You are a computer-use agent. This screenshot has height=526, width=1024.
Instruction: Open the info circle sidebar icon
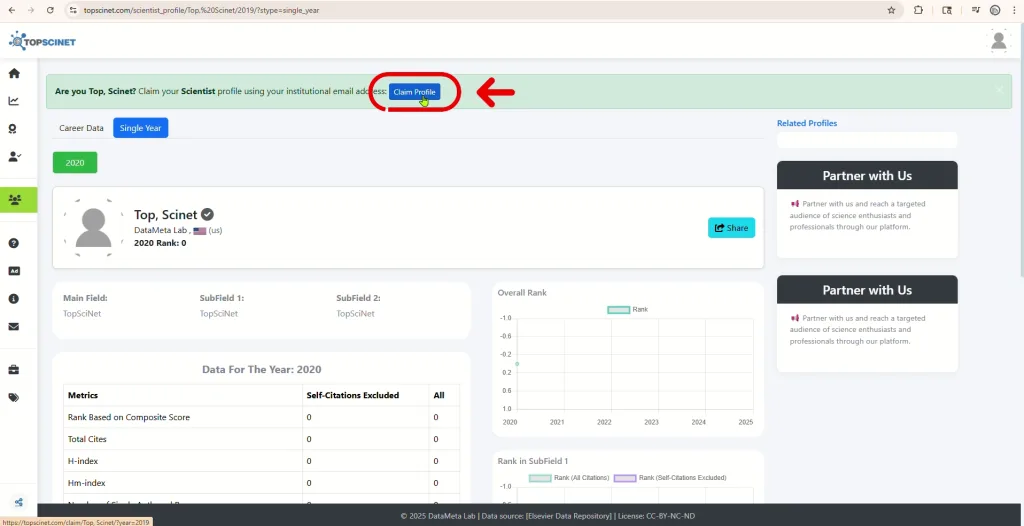14,299
